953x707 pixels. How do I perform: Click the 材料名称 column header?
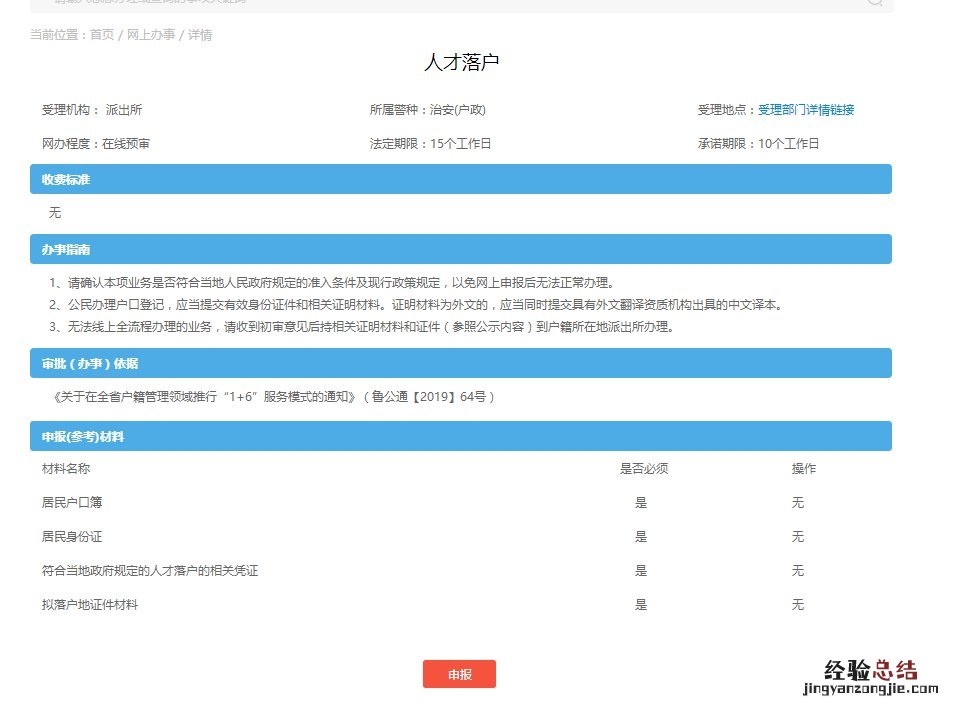pyautogui.click(x=66, y=469)
